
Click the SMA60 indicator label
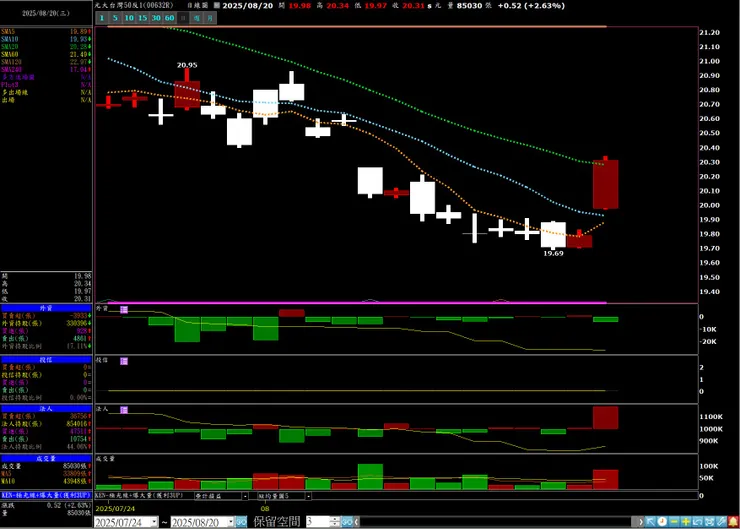click(x=9, y=54)
